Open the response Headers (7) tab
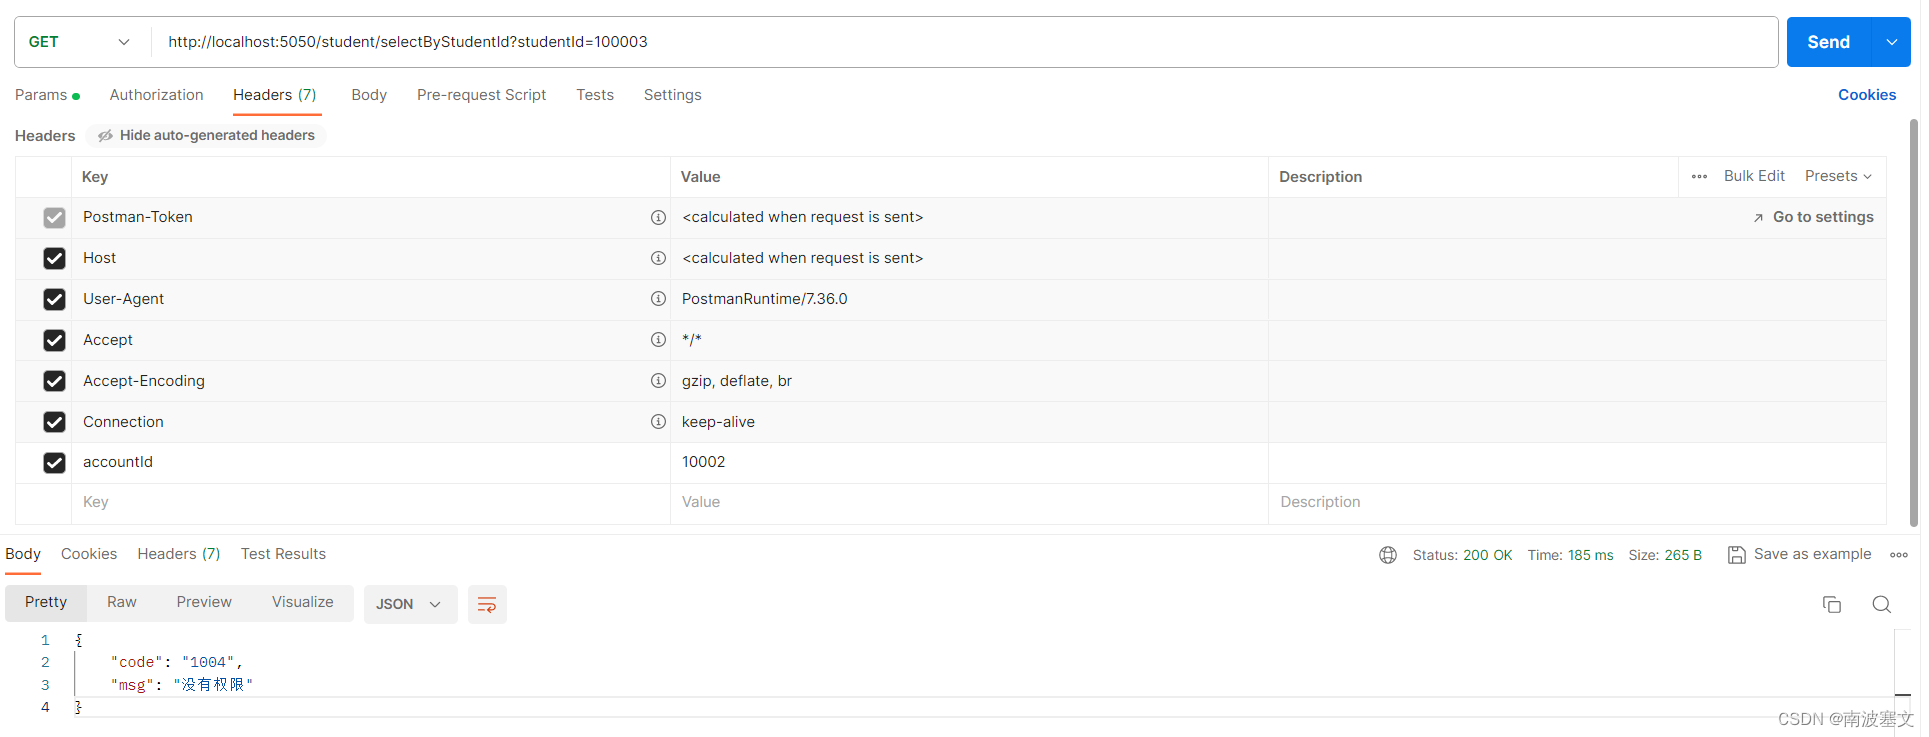 tap(179, 554)
